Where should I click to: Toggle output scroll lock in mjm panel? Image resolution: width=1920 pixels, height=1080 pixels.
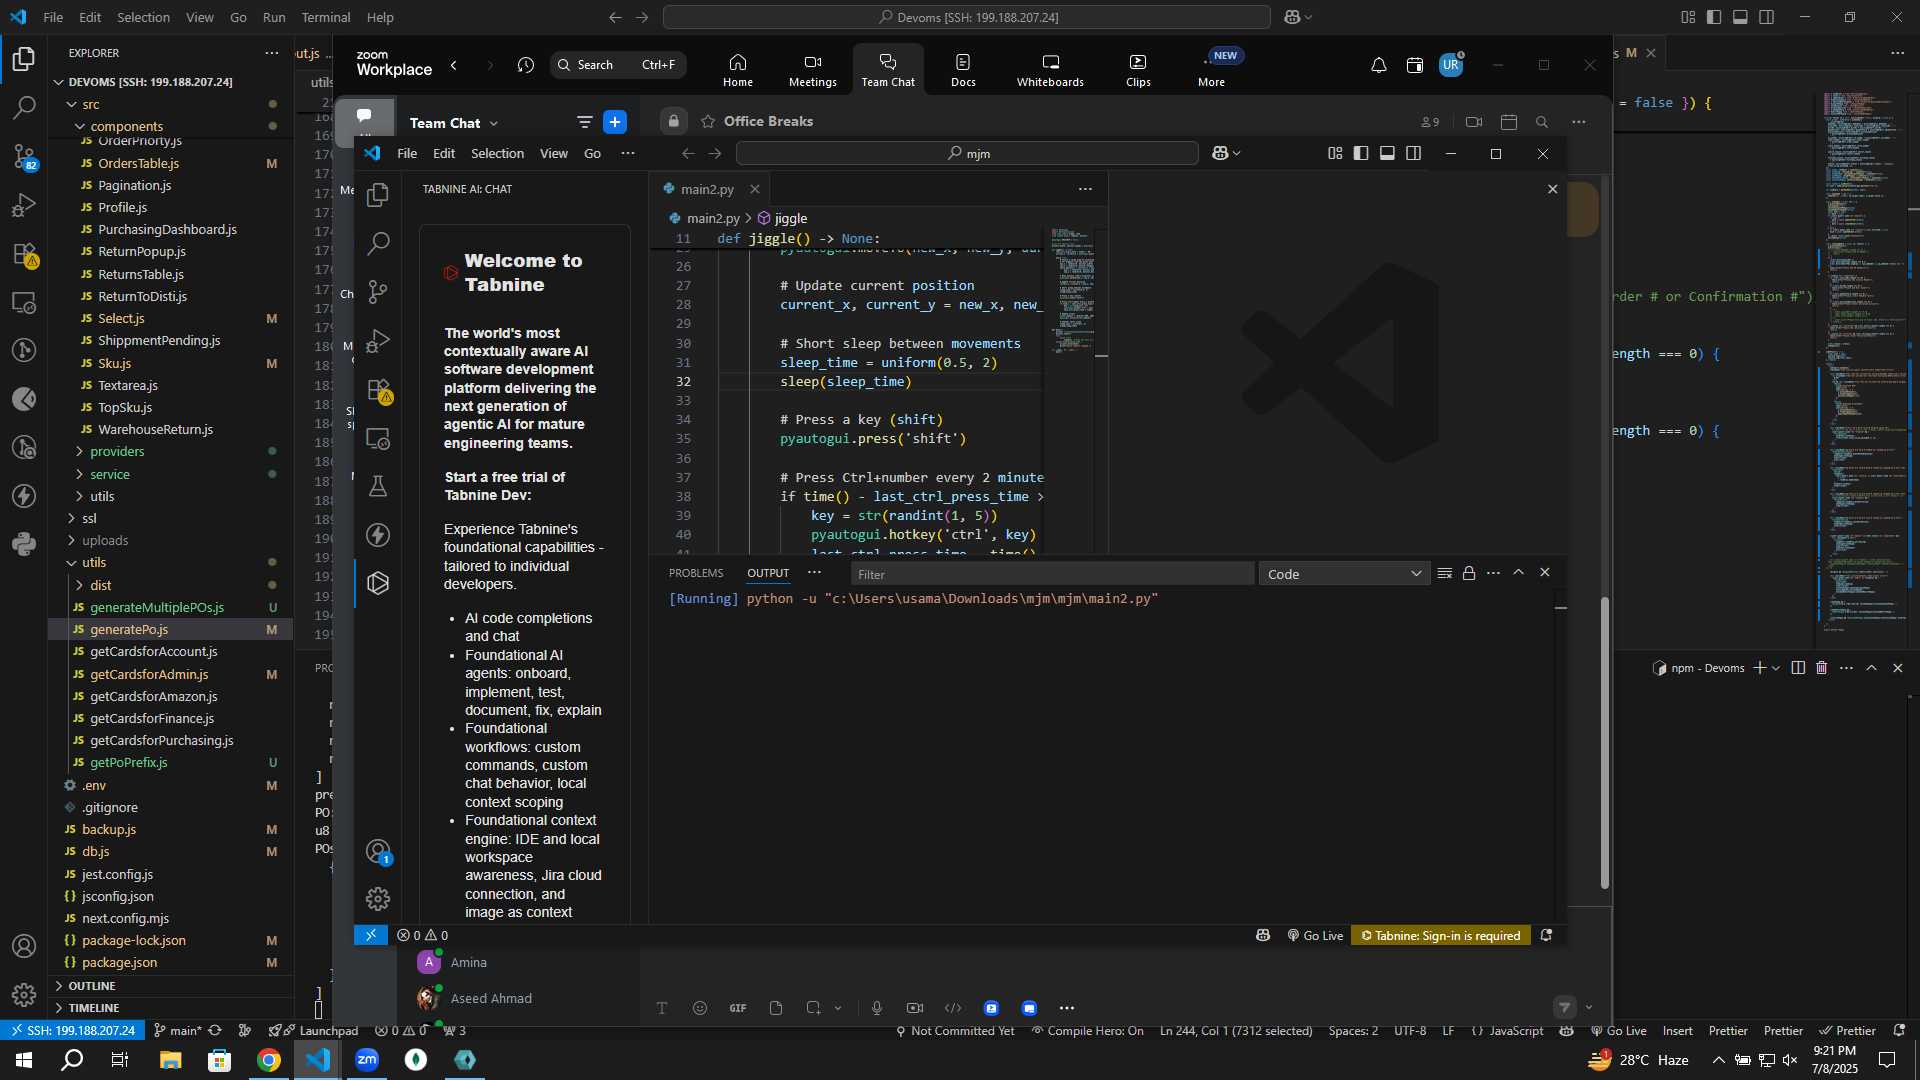pyautogui.click(x=1469, y=573)
